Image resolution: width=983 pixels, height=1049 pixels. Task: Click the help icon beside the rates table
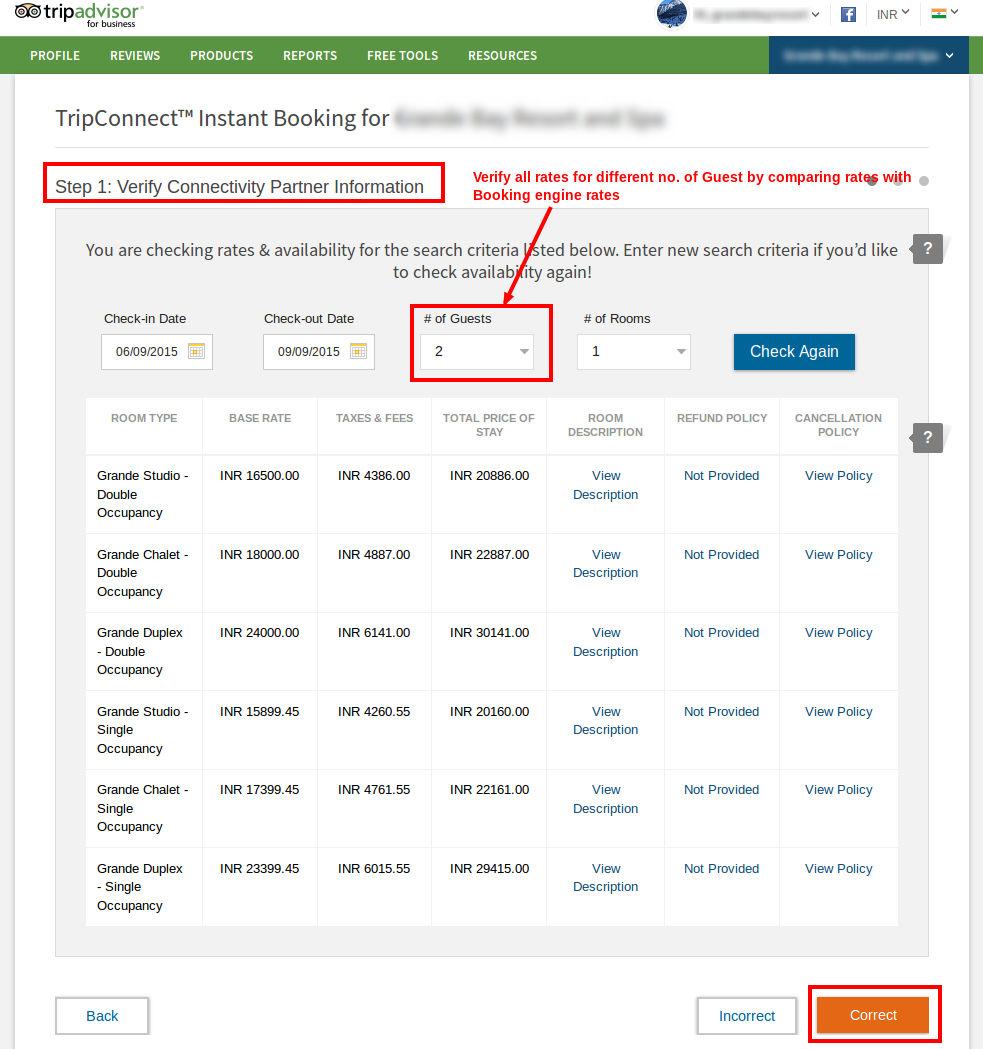[x=927, y=438]
